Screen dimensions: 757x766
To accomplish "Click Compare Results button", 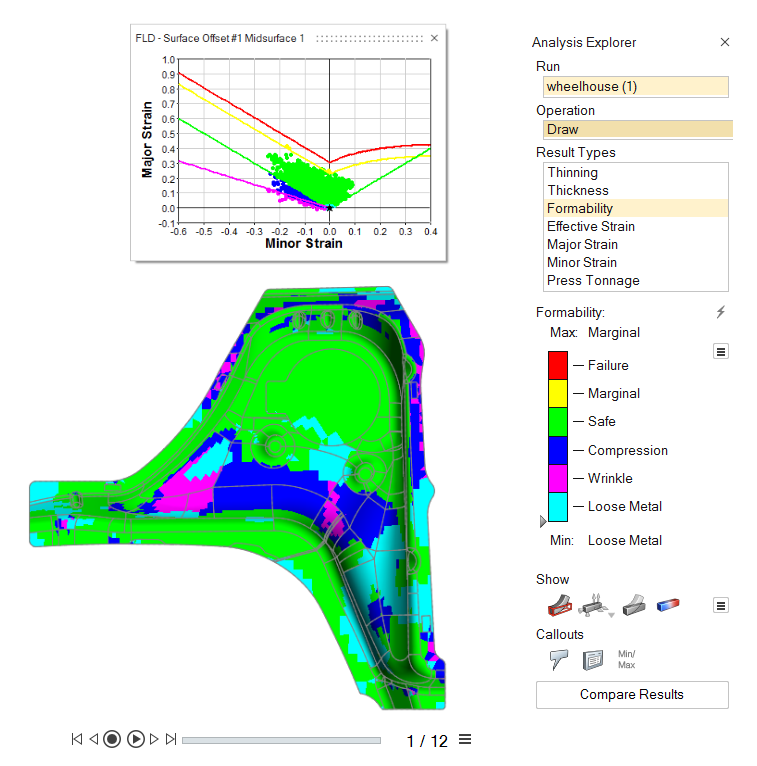I will 632,694.
